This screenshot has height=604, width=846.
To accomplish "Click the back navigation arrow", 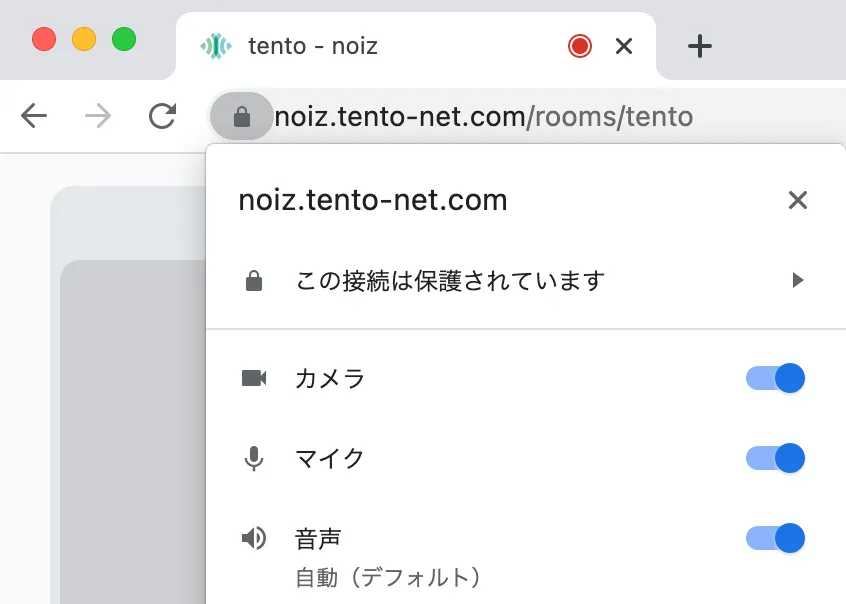I will click(x=34, y=117).
